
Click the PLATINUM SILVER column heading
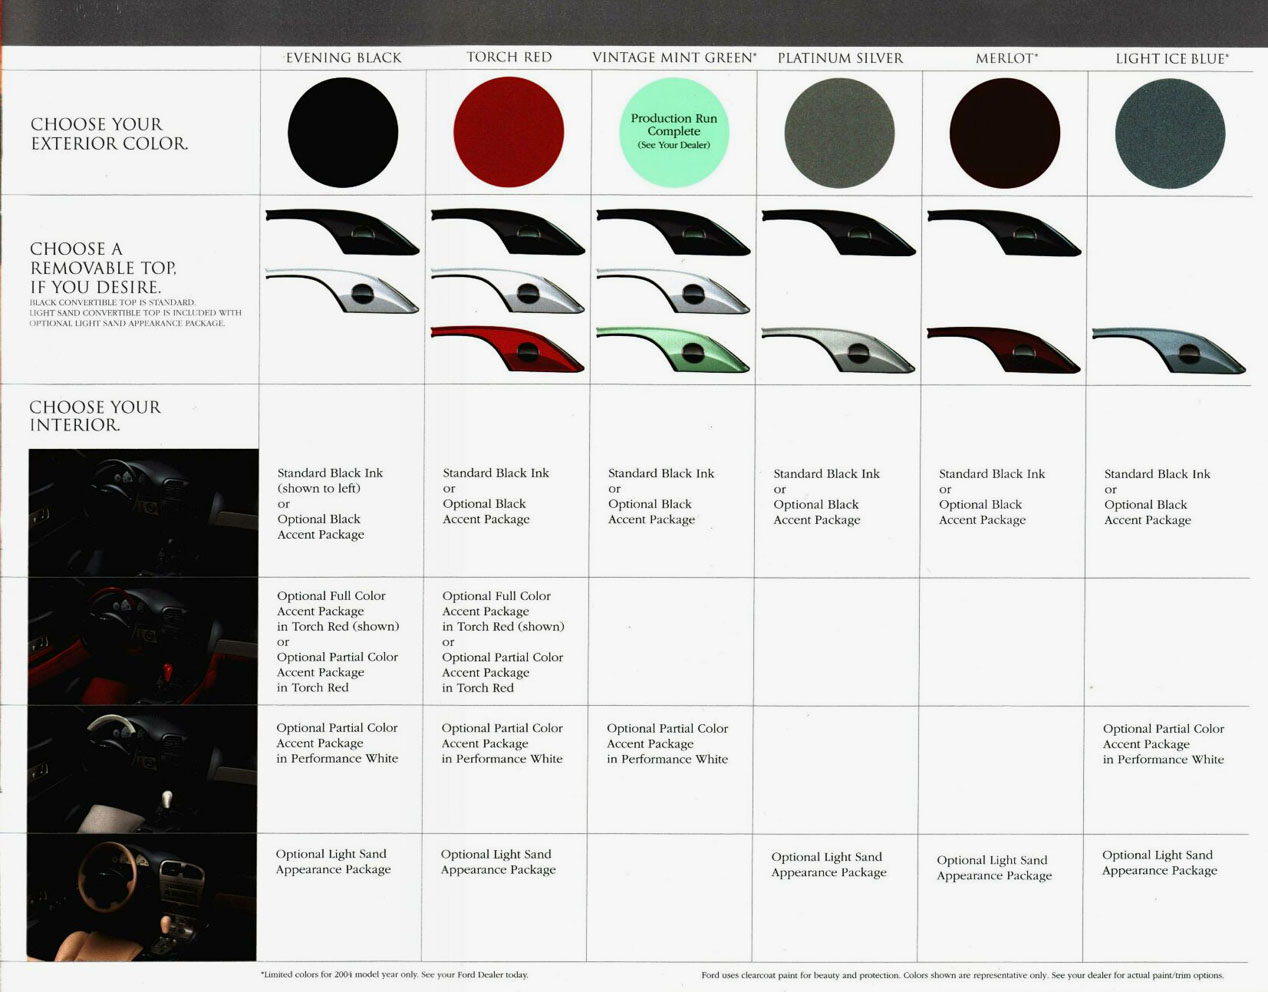pyautogui.click(x=840, y=58)
